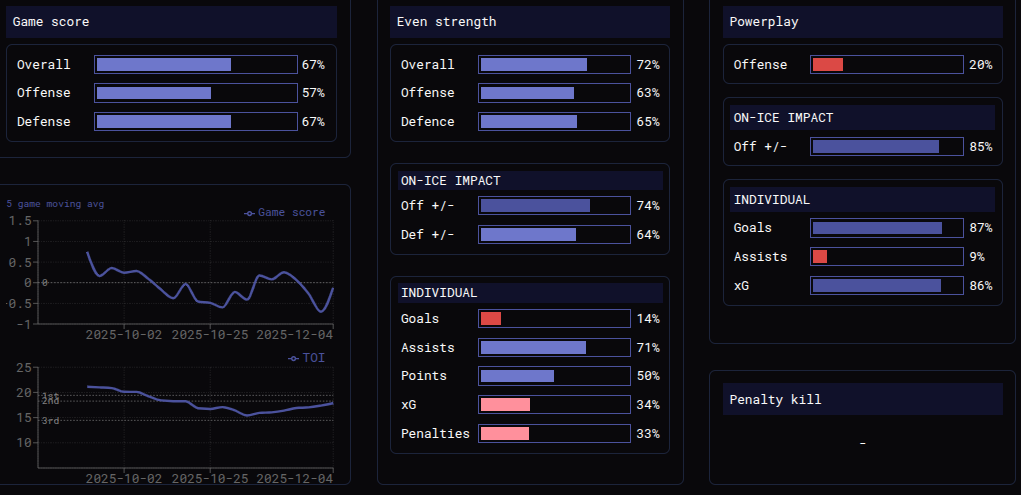Open the Game score section header
1021x495 pixels.
coord(171,22)
